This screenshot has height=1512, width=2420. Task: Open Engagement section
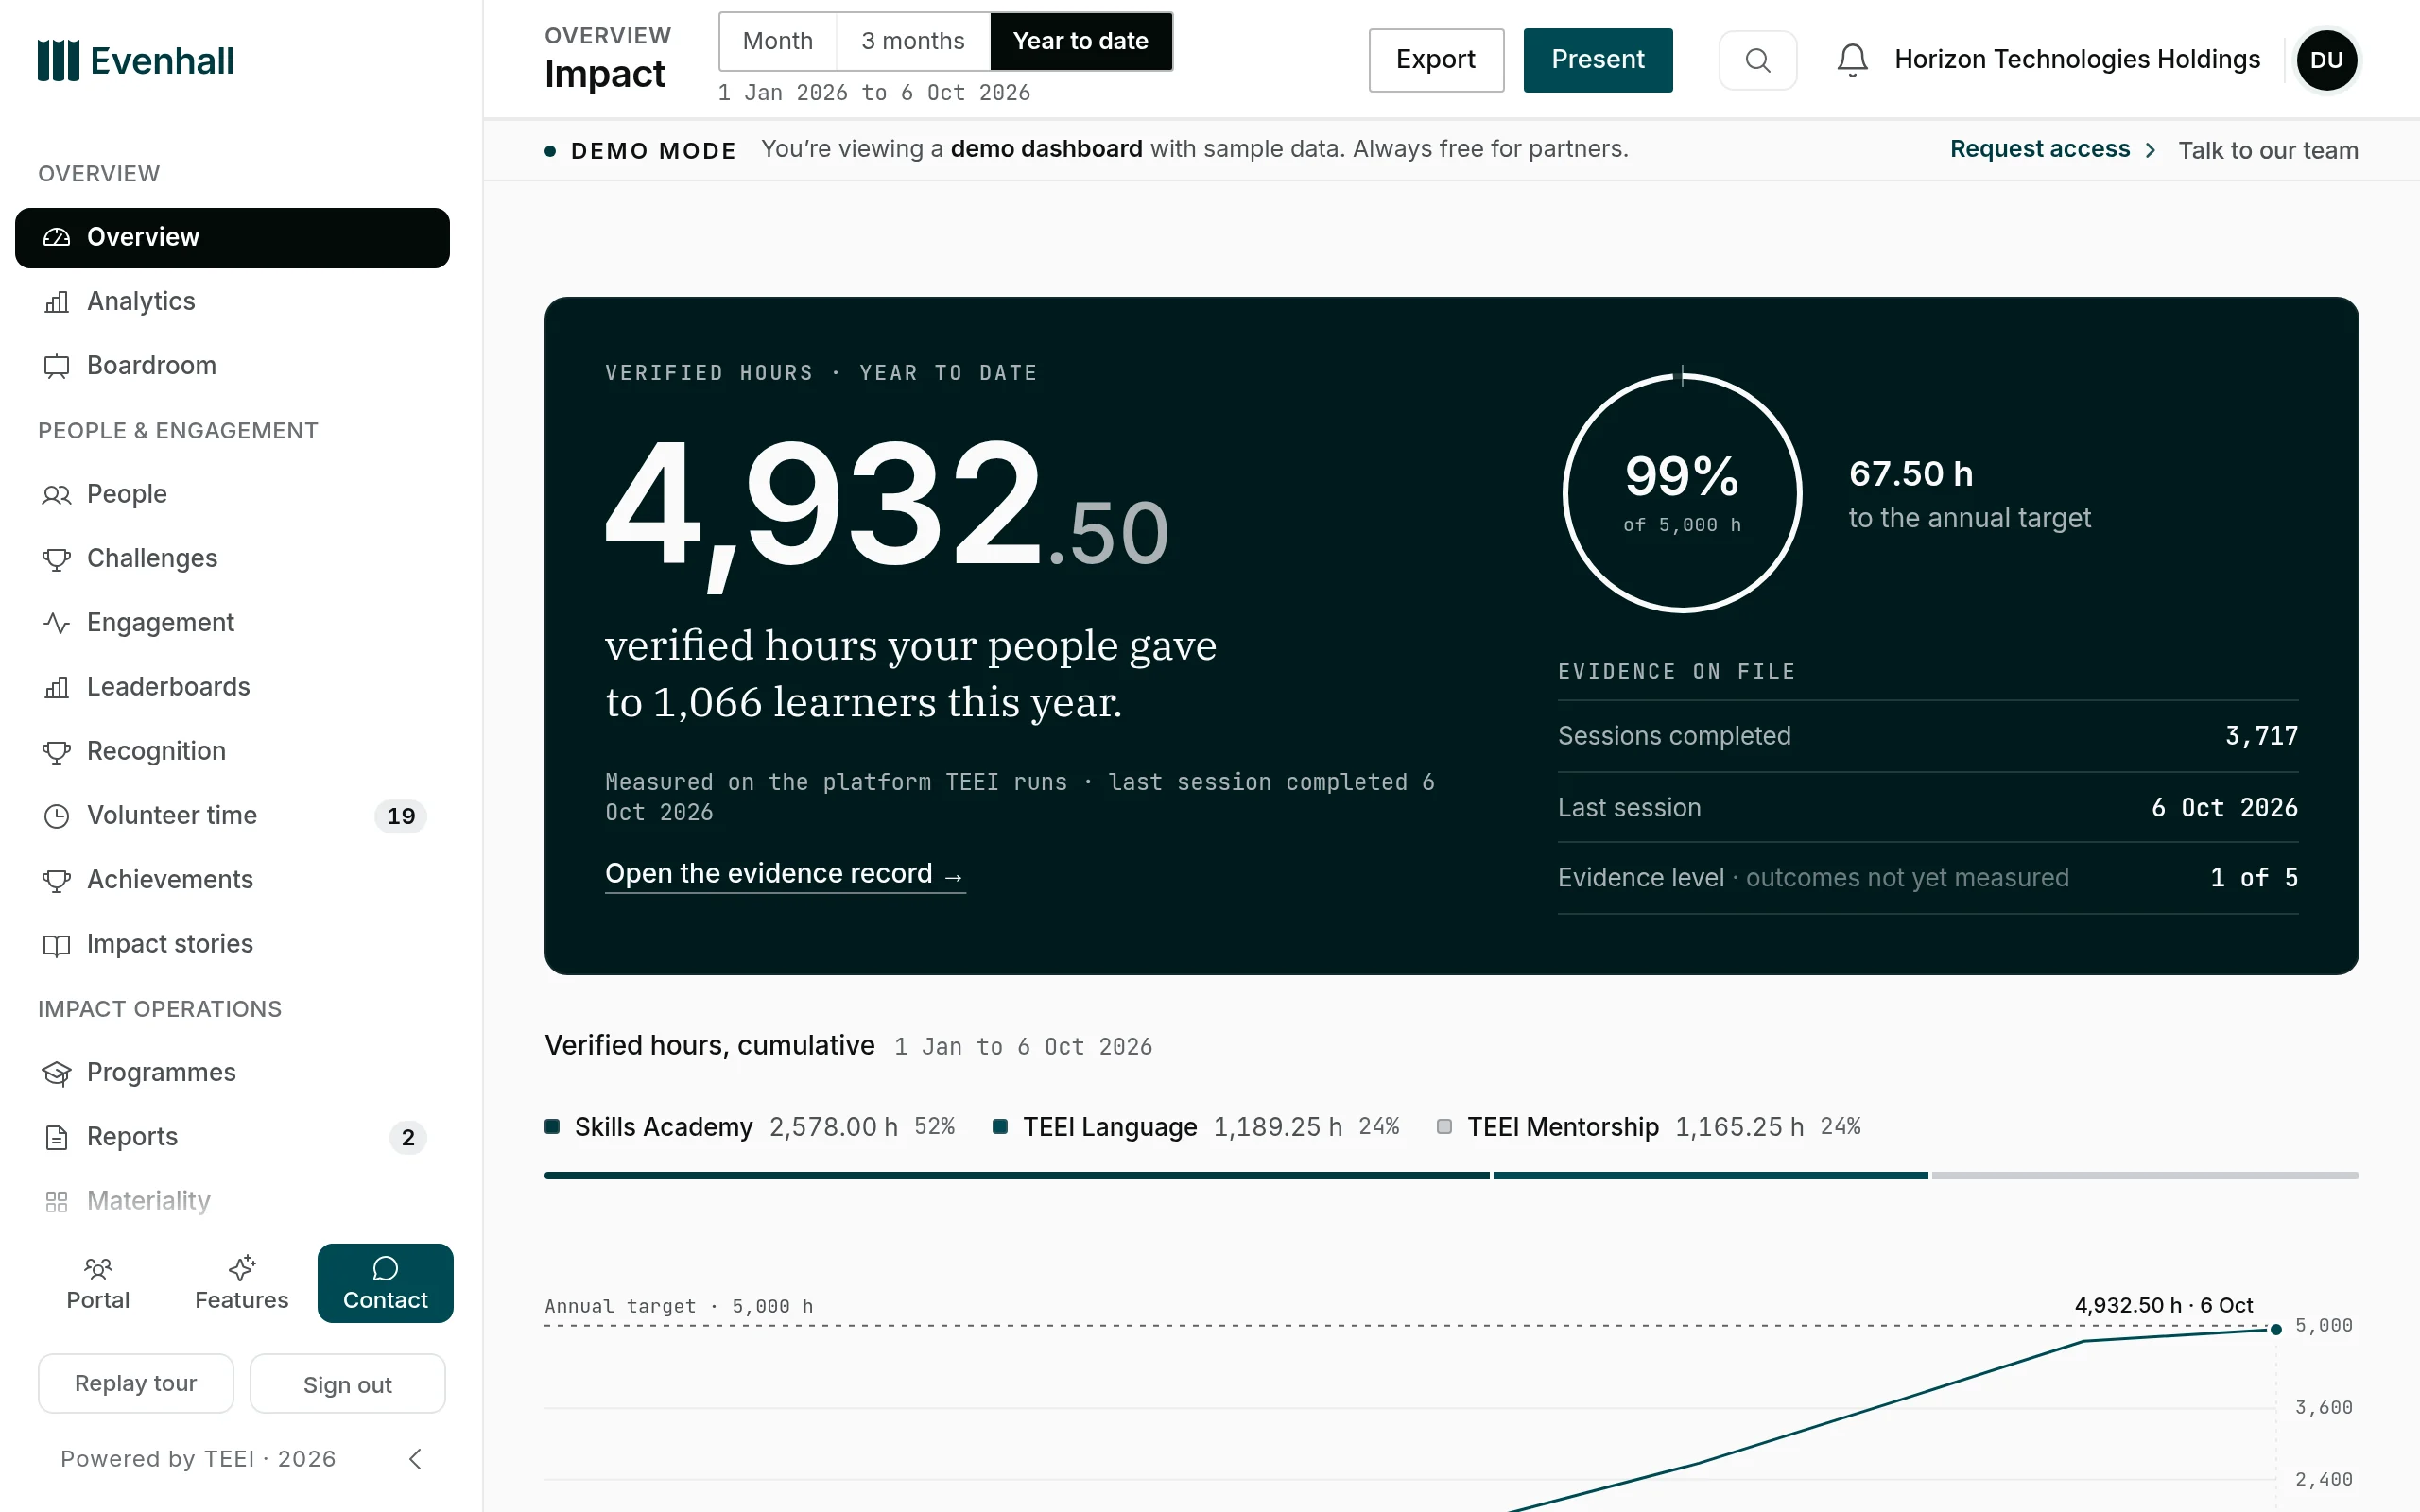point(232,622)
